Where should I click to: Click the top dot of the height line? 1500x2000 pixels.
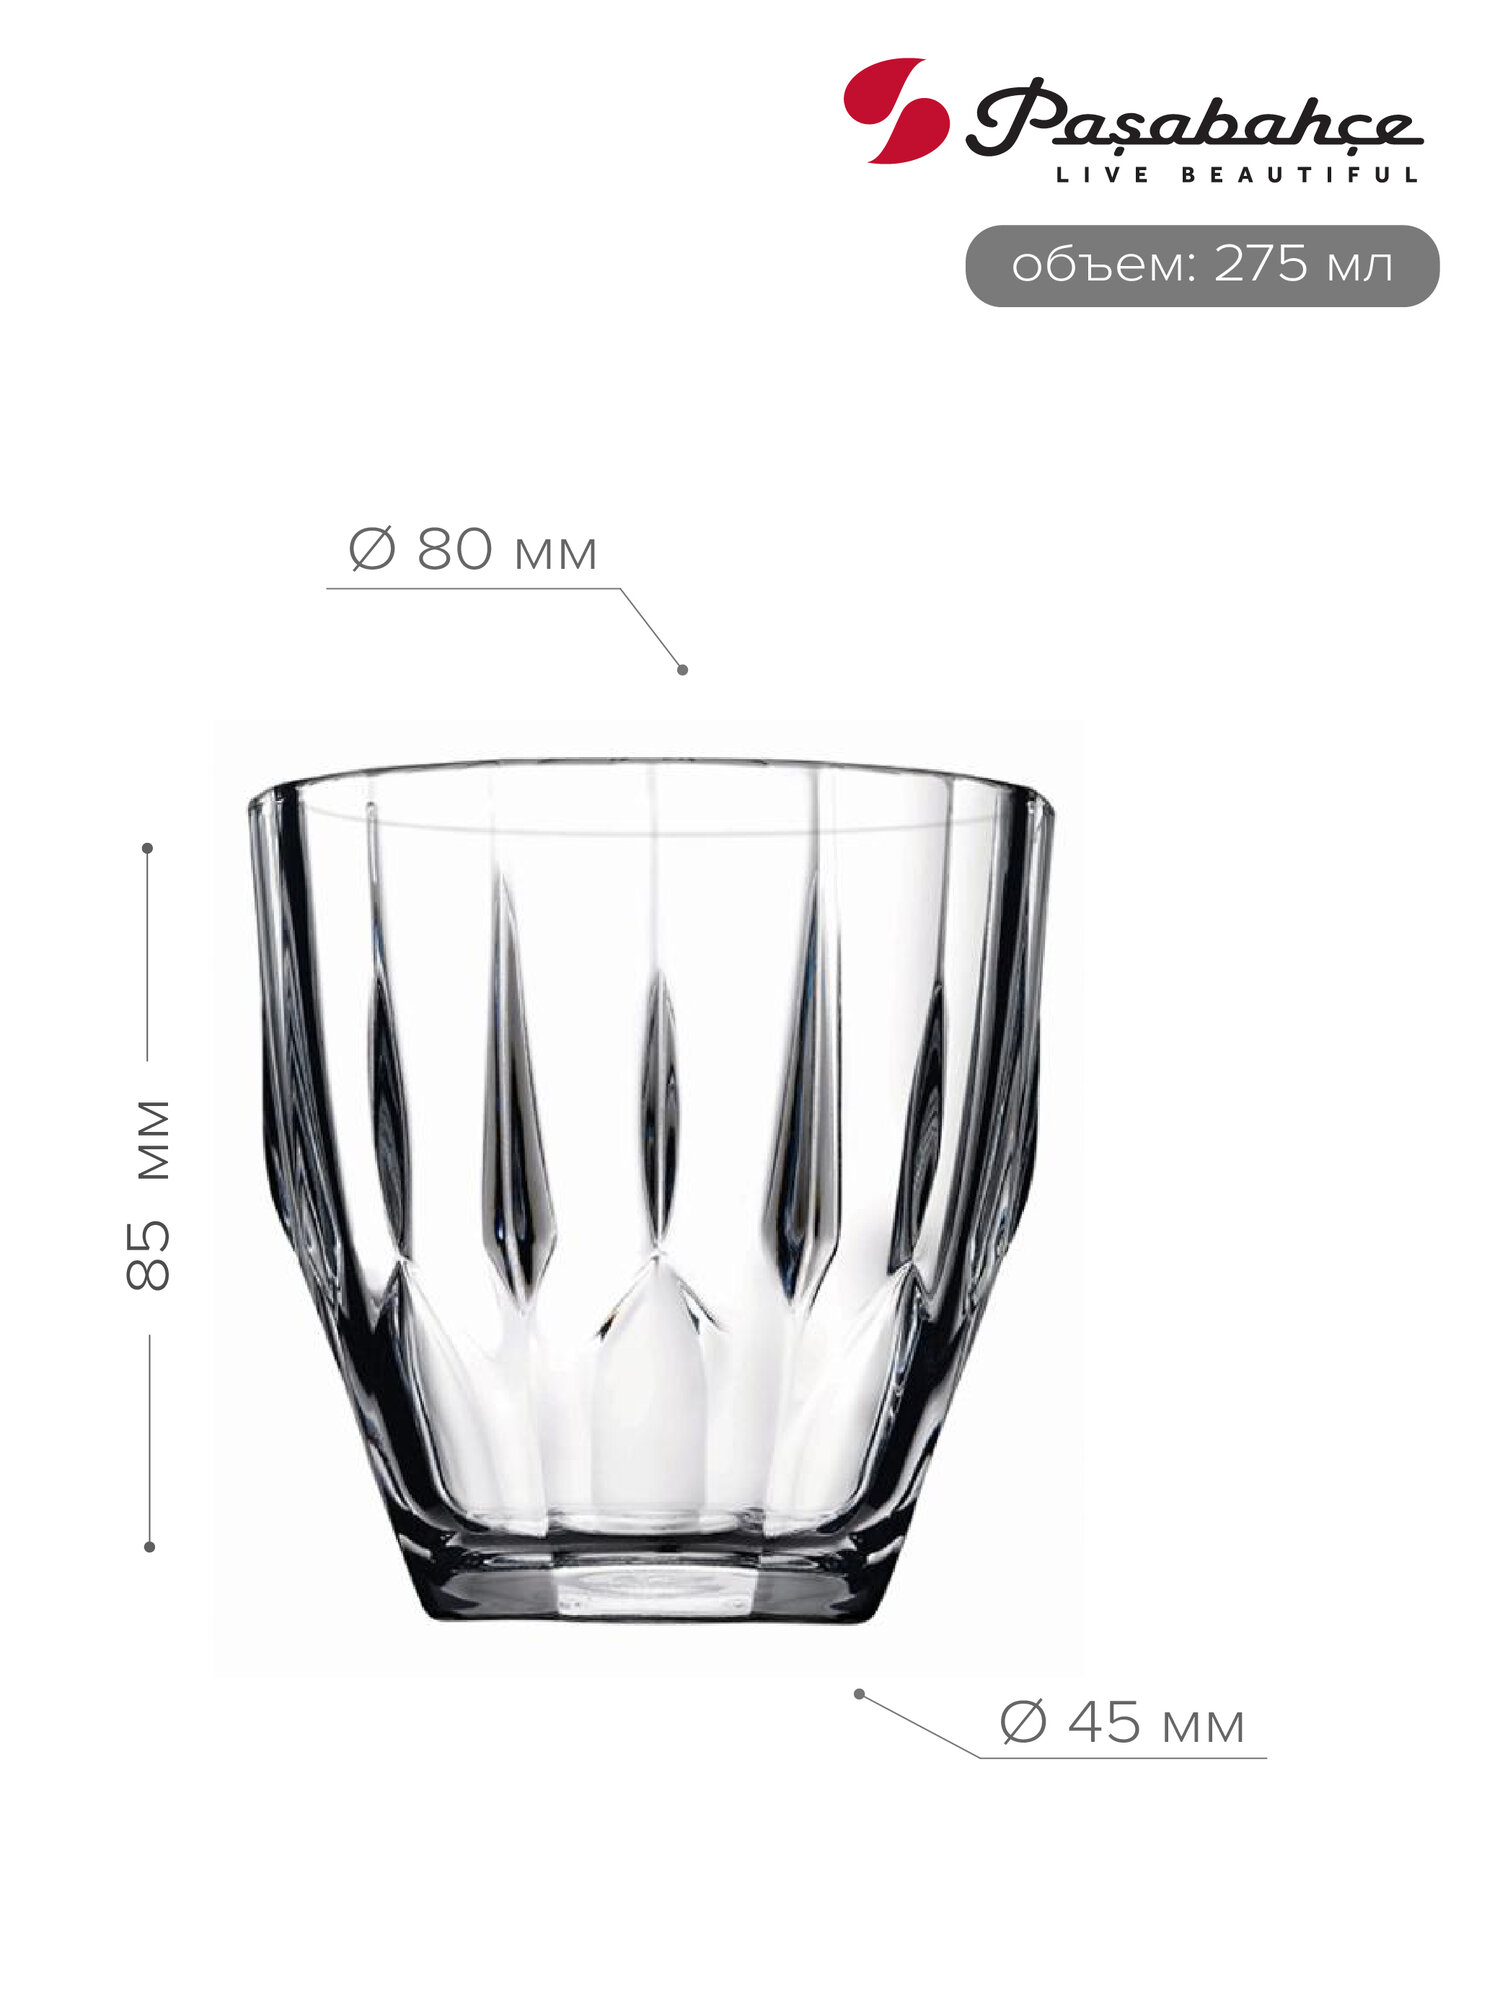click(x=147, y=848)
